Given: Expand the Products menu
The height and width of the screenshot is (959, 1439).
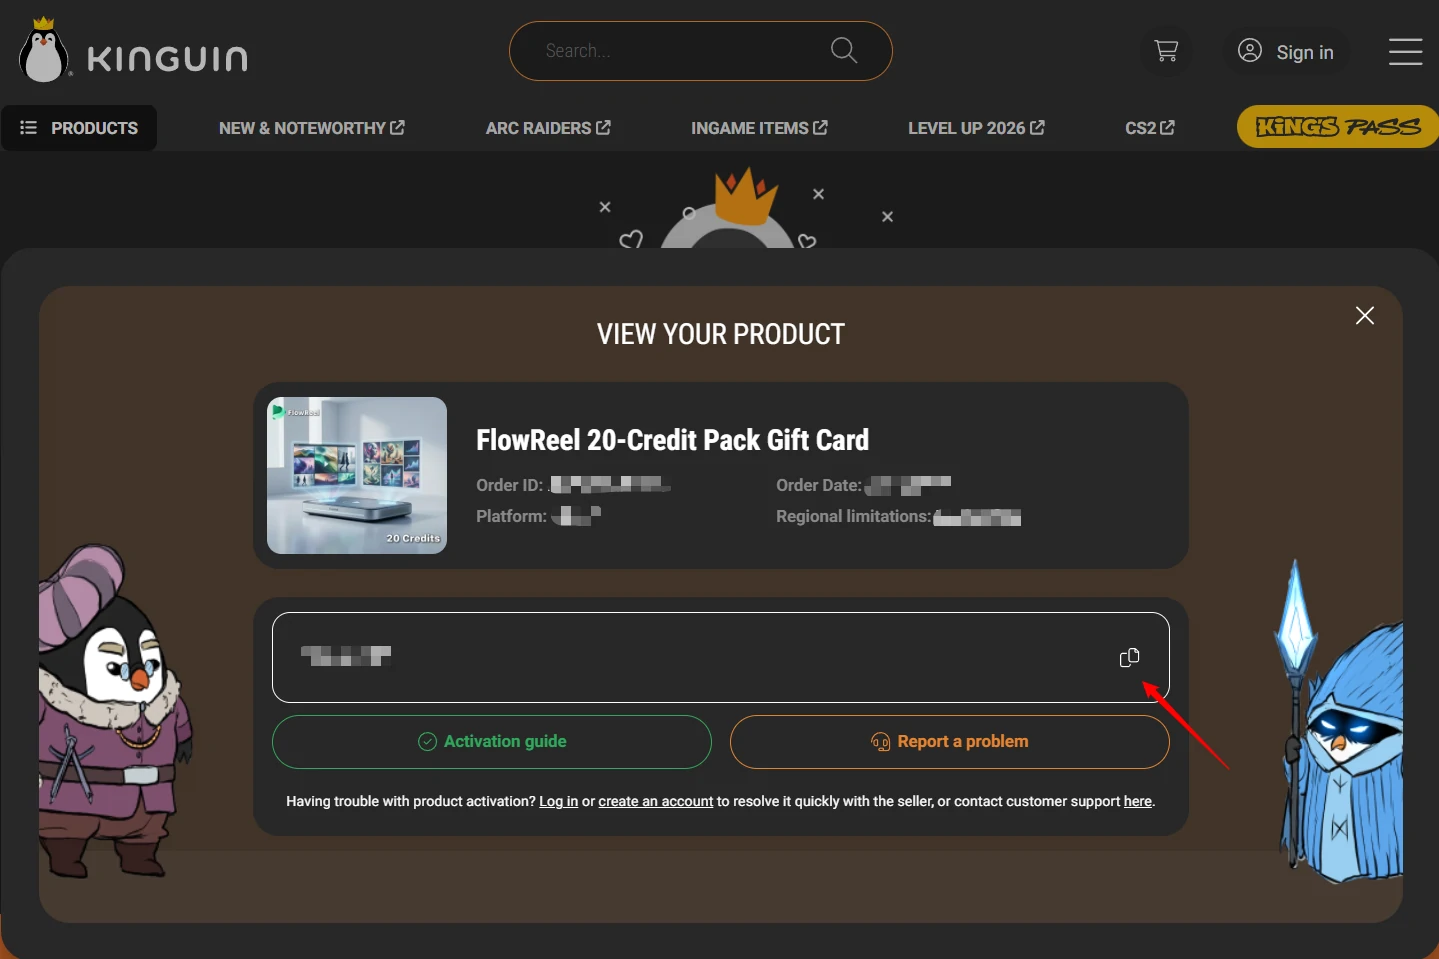Looking at the screenshot, I should click(x=79, y=128).
